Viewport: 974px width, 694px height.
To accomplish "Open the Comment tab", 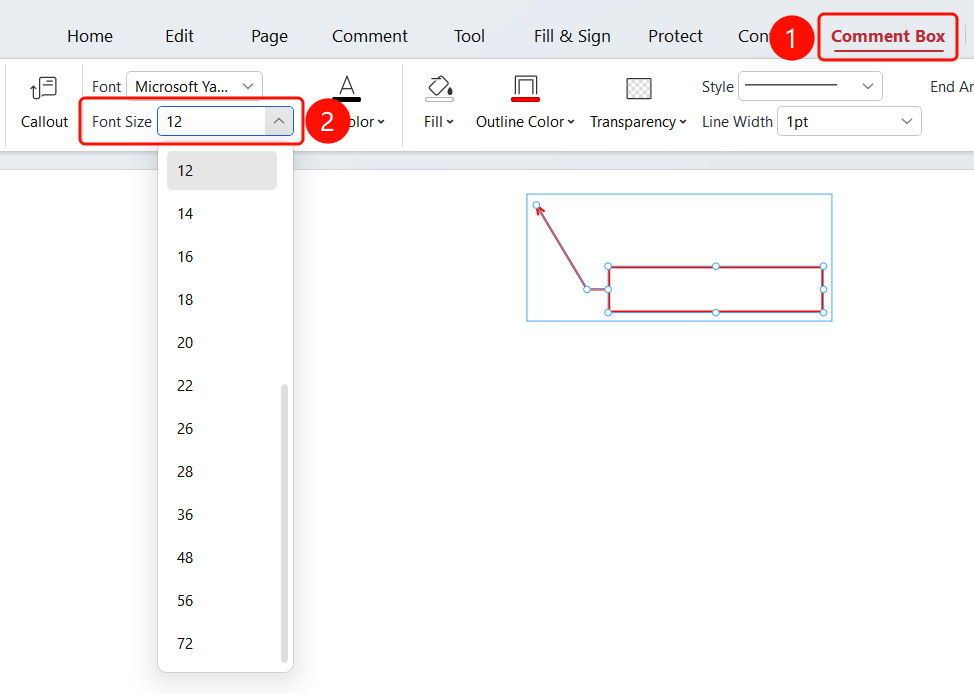I will pyautogui.click(x=370, y=36).
